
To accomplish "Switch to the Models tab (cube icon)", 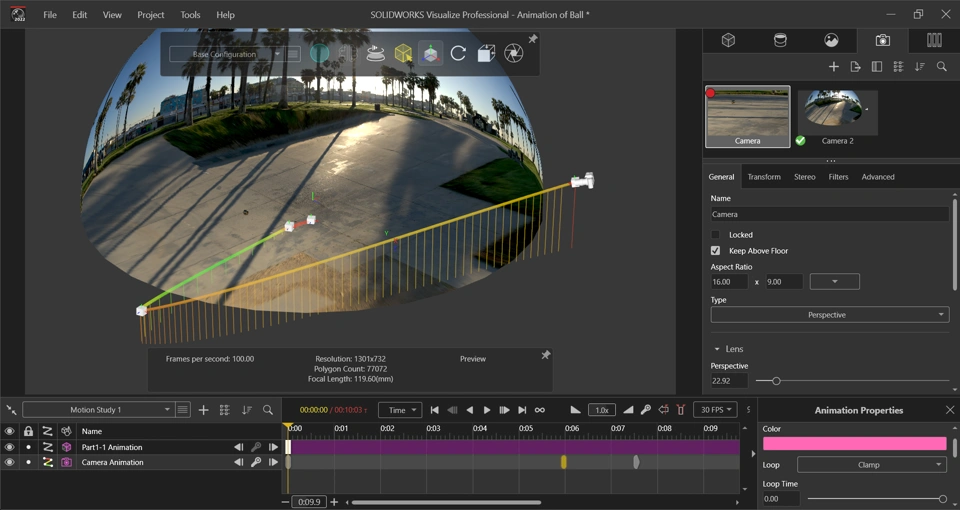I will [x=729, y=40].
